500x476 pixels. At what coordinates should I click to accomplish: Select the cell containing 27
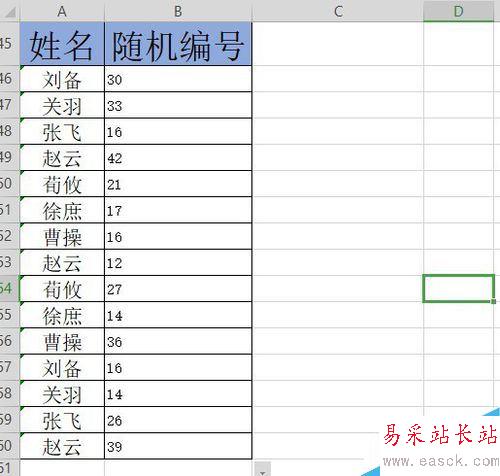(x=178, y=289)
